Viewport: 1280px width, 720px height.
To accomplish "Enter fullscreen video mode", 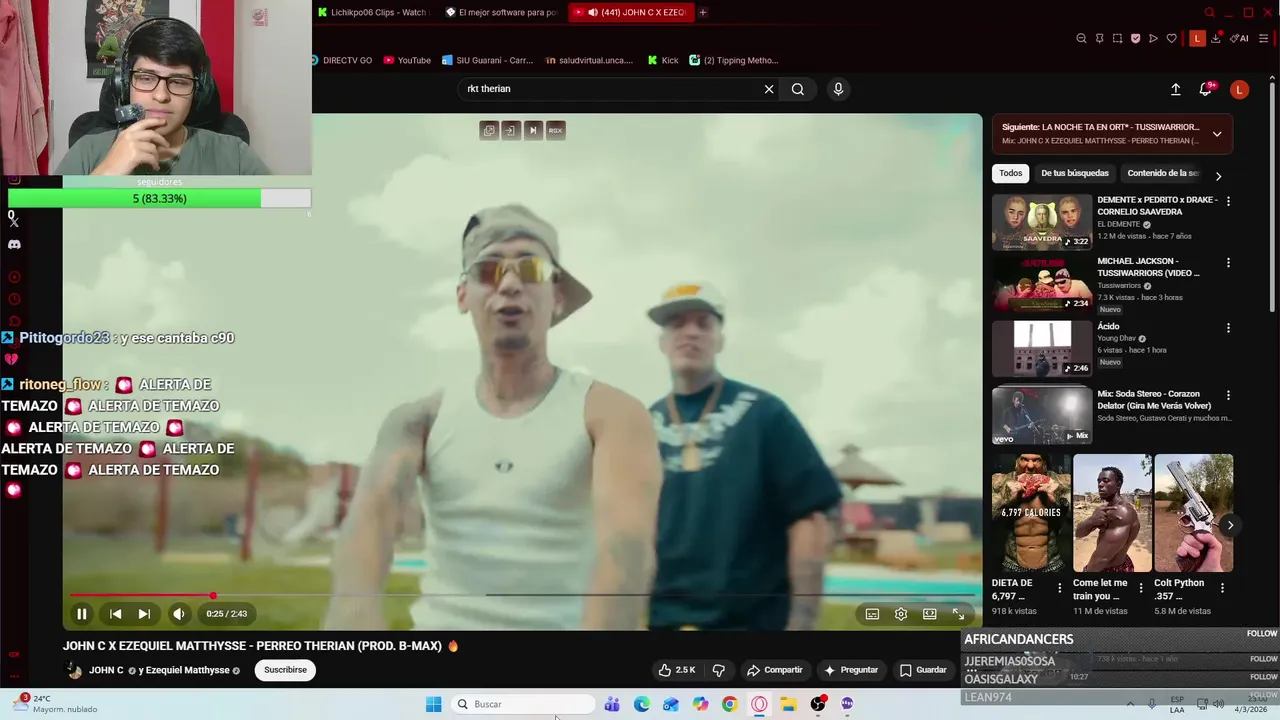I will [x=958, y=614].
